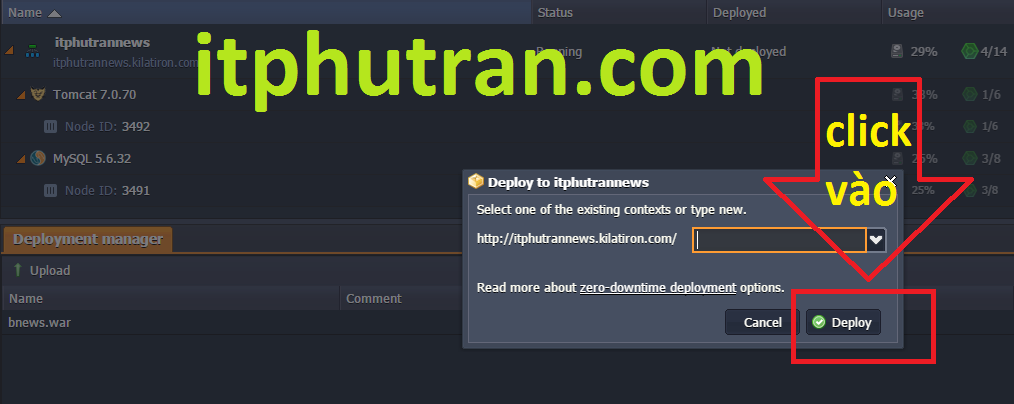Select the itphutrannews environment name
1014x404 pixels.
[102, 43]
